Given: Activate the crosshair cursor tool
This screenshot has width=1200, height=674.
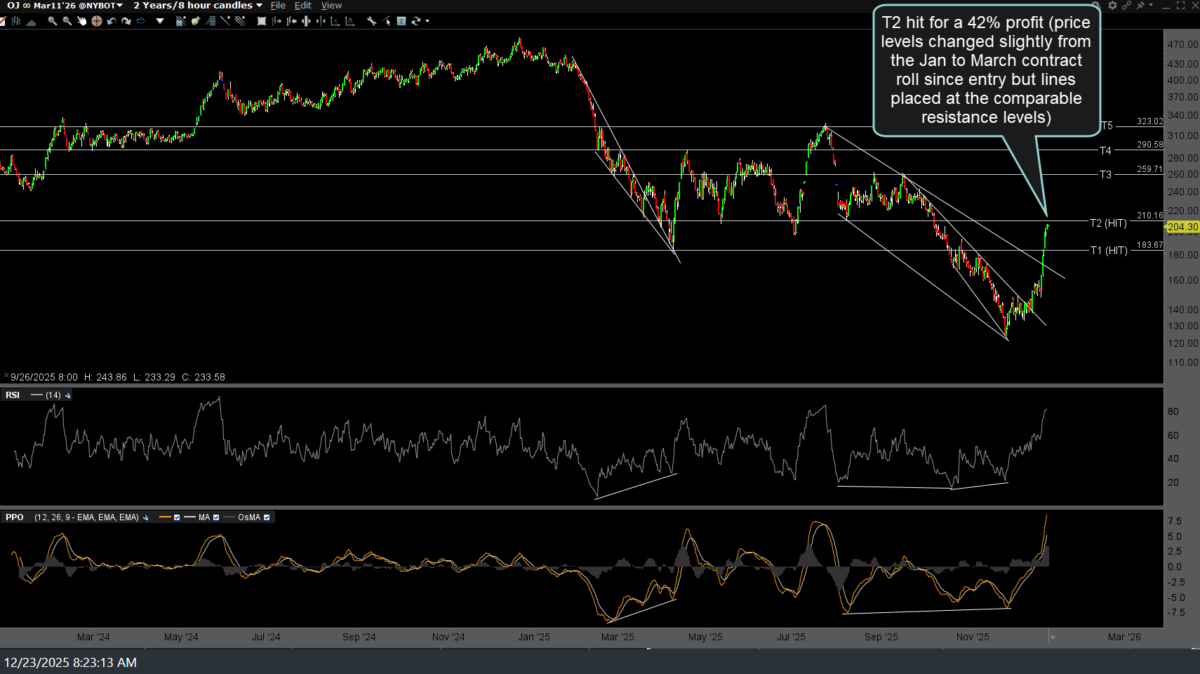Looking at the screenshot, I should [96, 21].
